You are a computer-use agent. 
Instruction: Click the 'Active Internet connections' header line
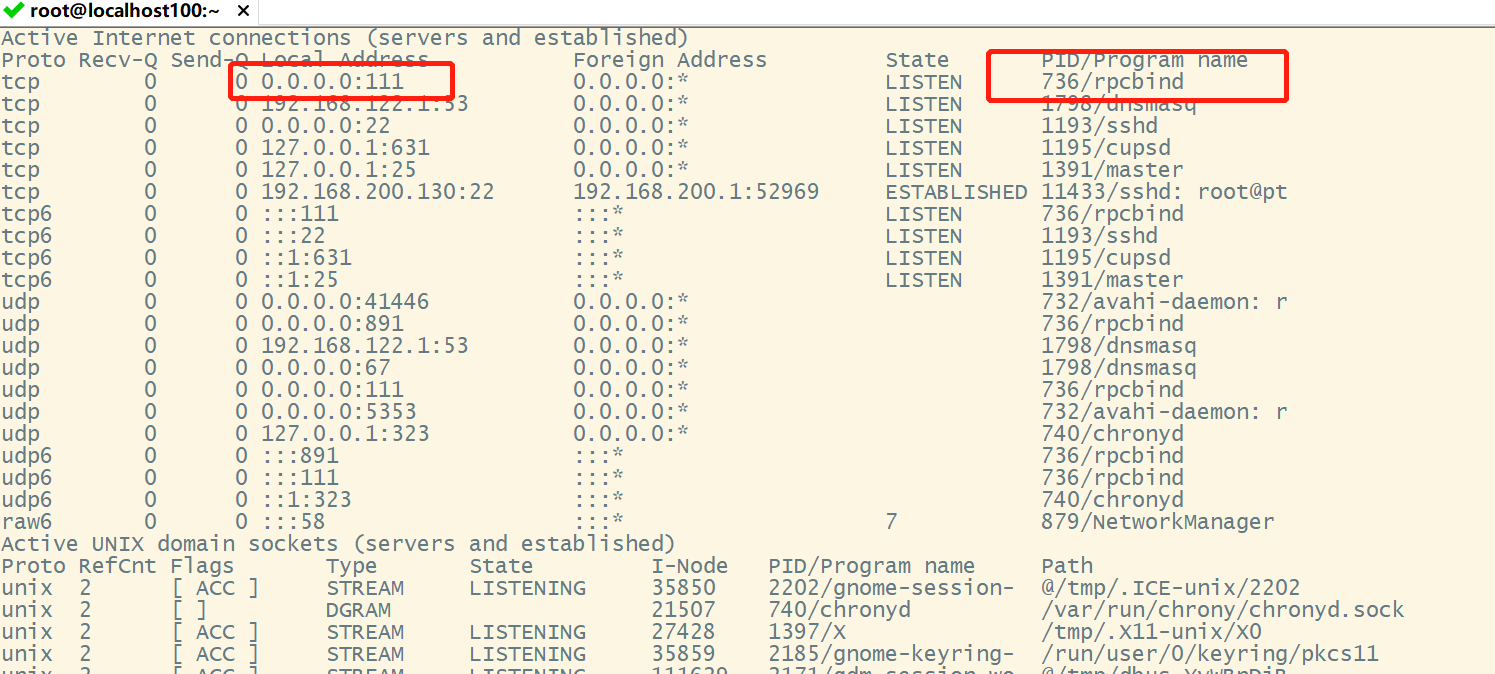pyautogui.click(x=345, y=38)
